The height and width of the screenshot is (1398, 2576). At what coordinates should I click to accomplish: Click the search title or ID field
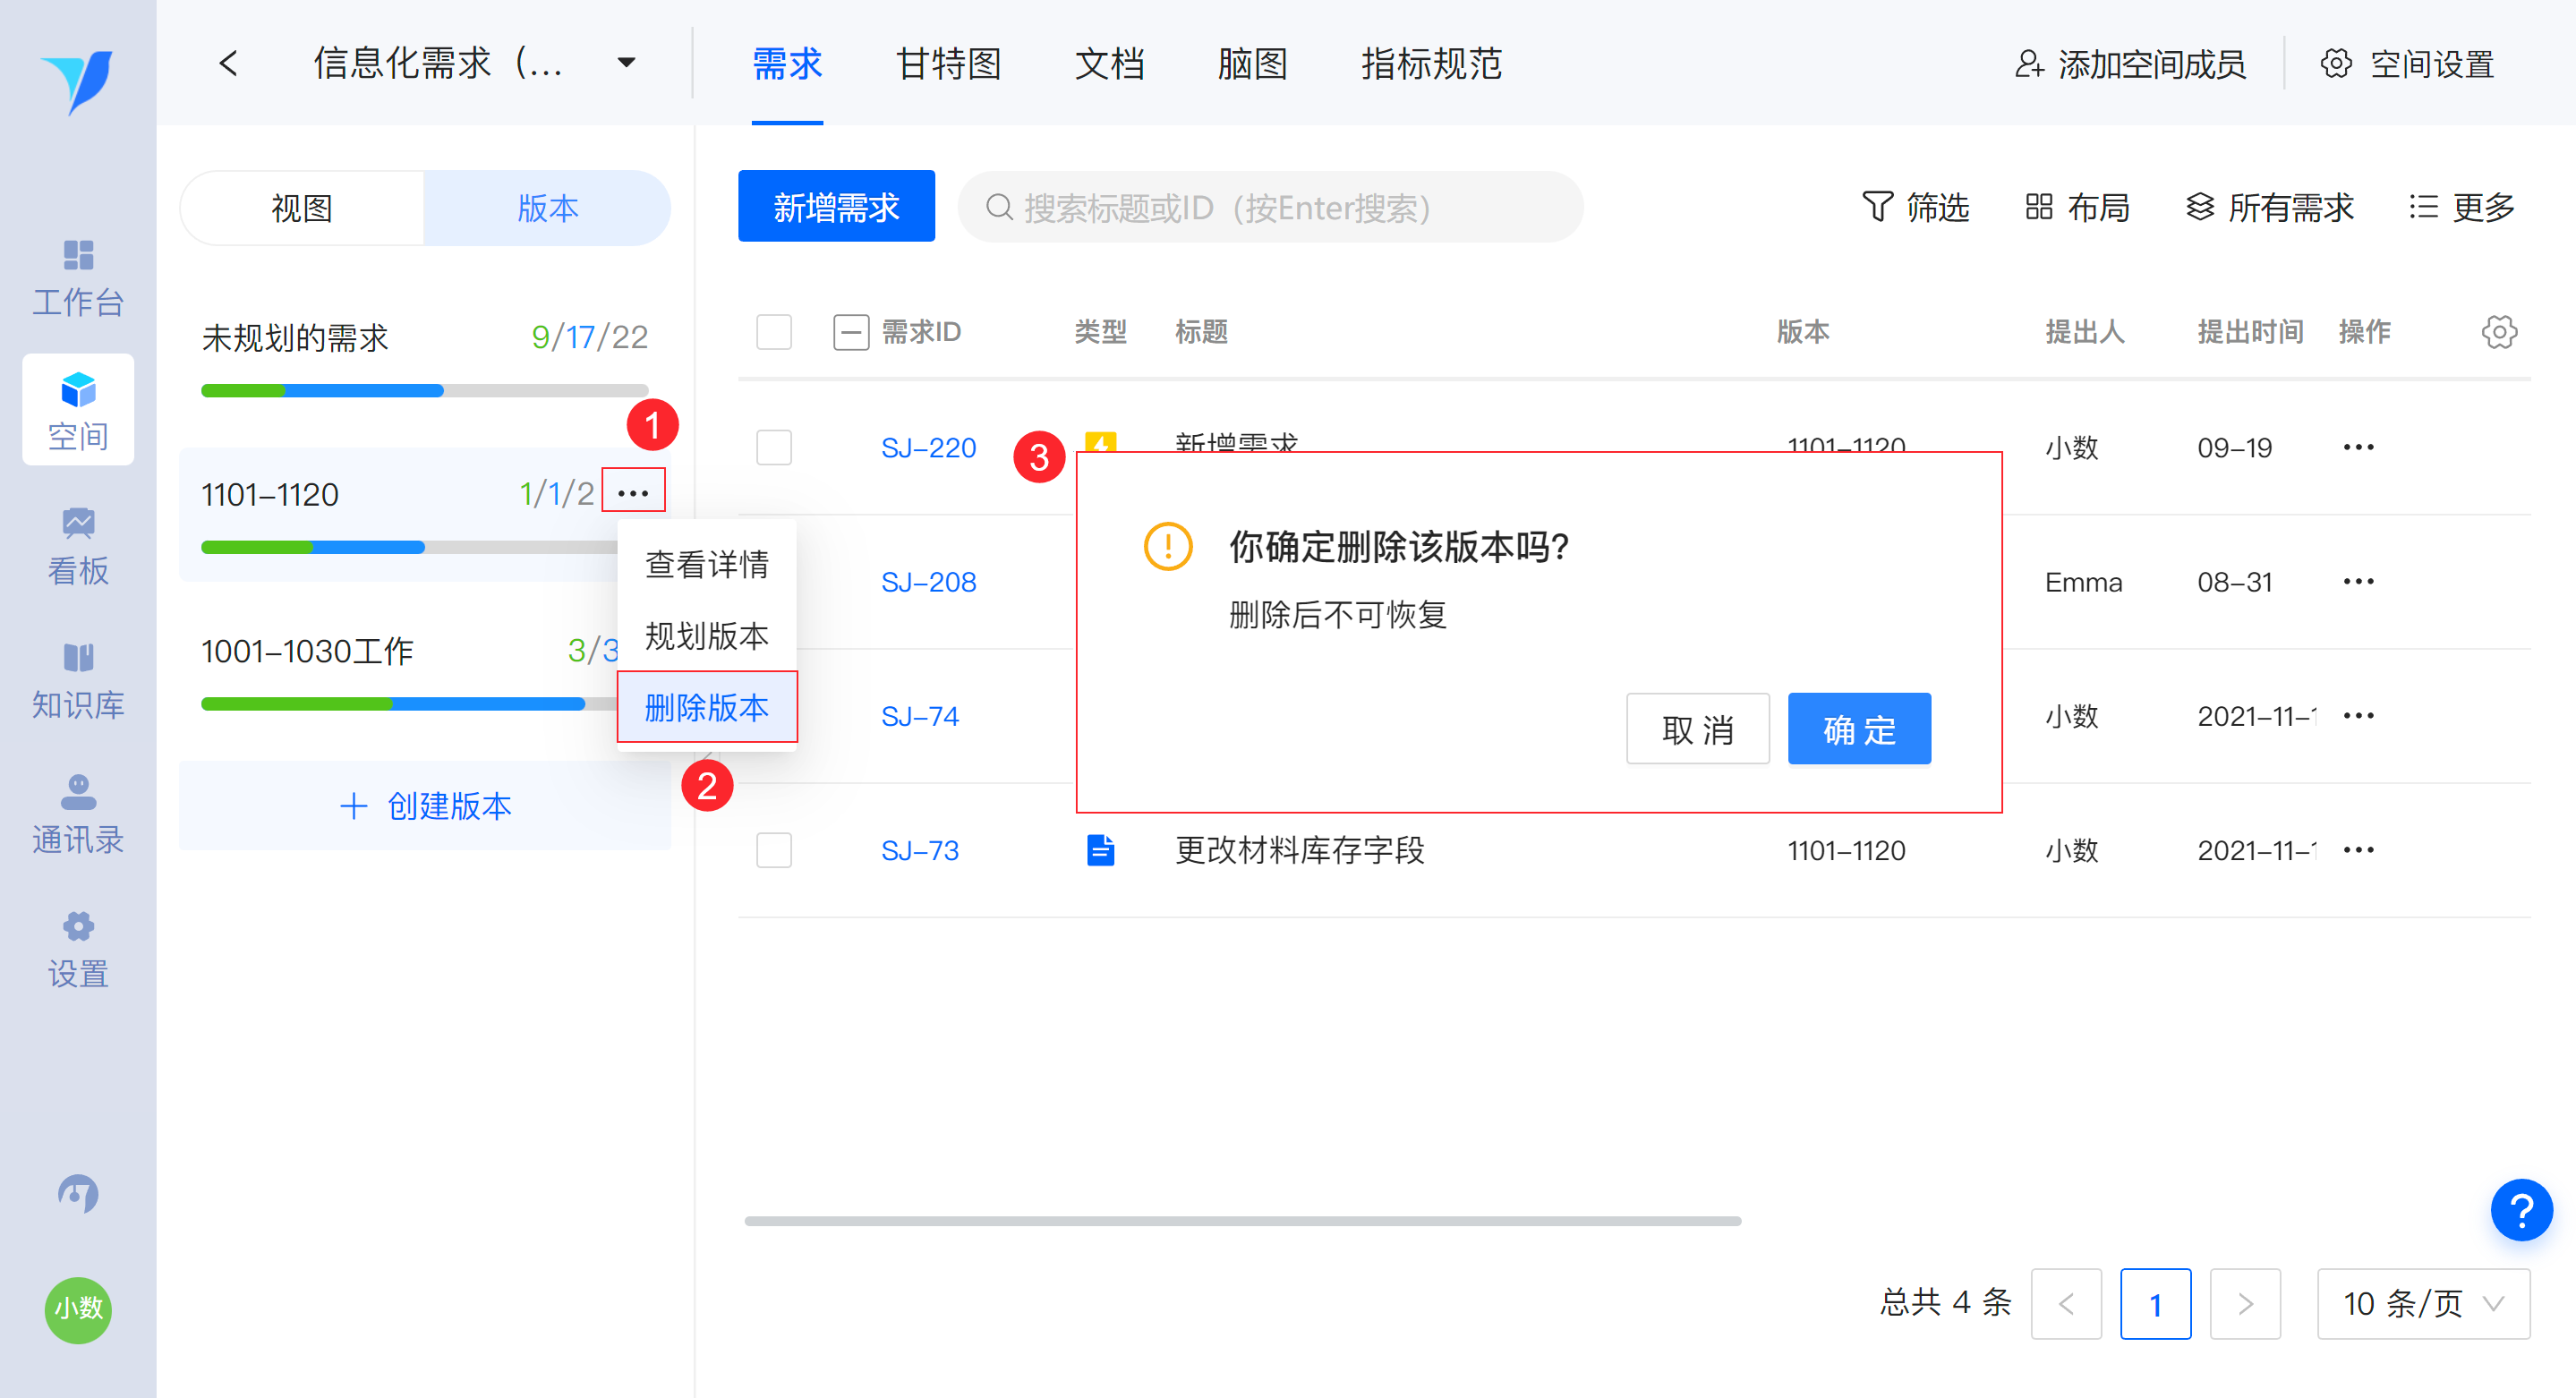pyautogui.click(x=1270, y=207)
